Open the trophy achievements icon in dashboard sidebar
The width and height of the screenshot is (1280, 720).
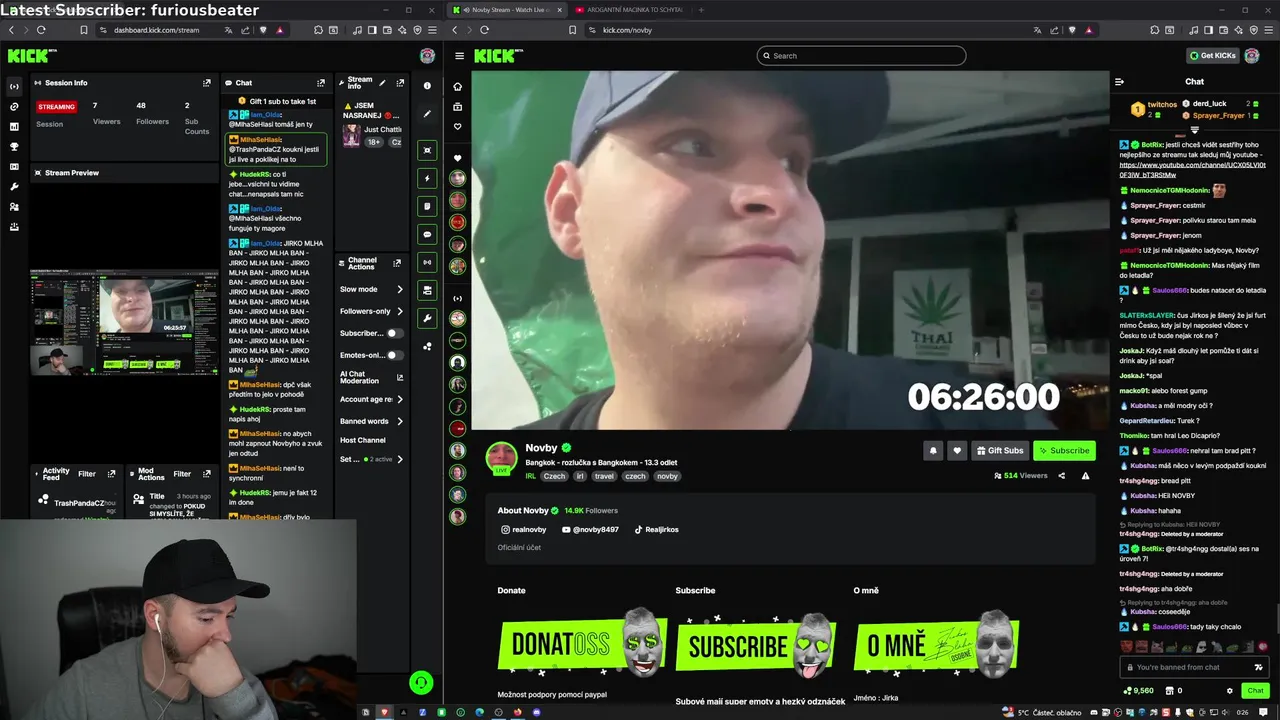pyautogui.click(x=14, y=147)
